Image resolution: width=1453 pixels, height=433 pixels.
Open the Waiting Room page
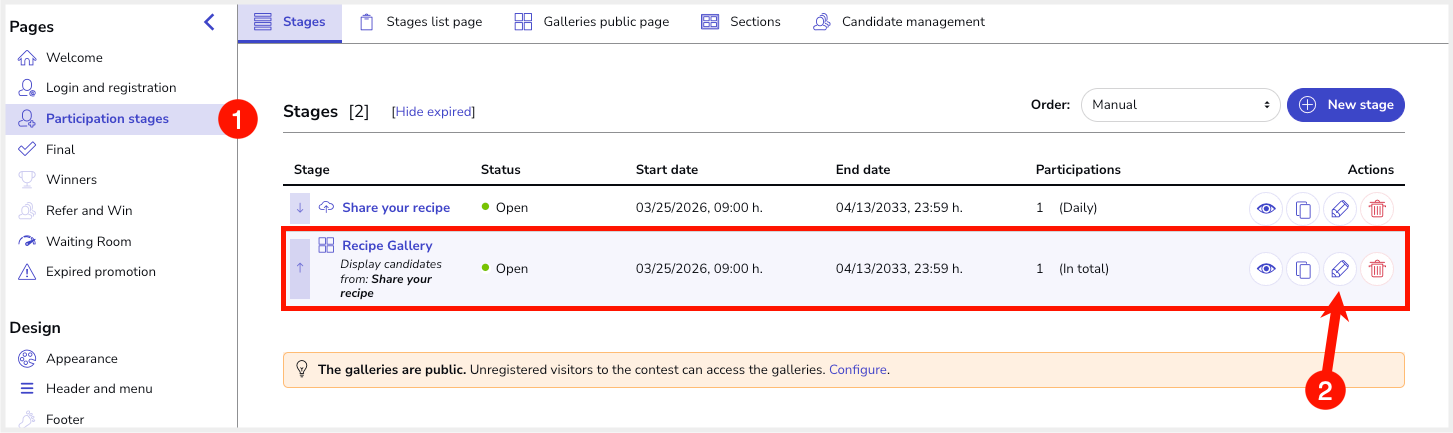click(88, 242)
